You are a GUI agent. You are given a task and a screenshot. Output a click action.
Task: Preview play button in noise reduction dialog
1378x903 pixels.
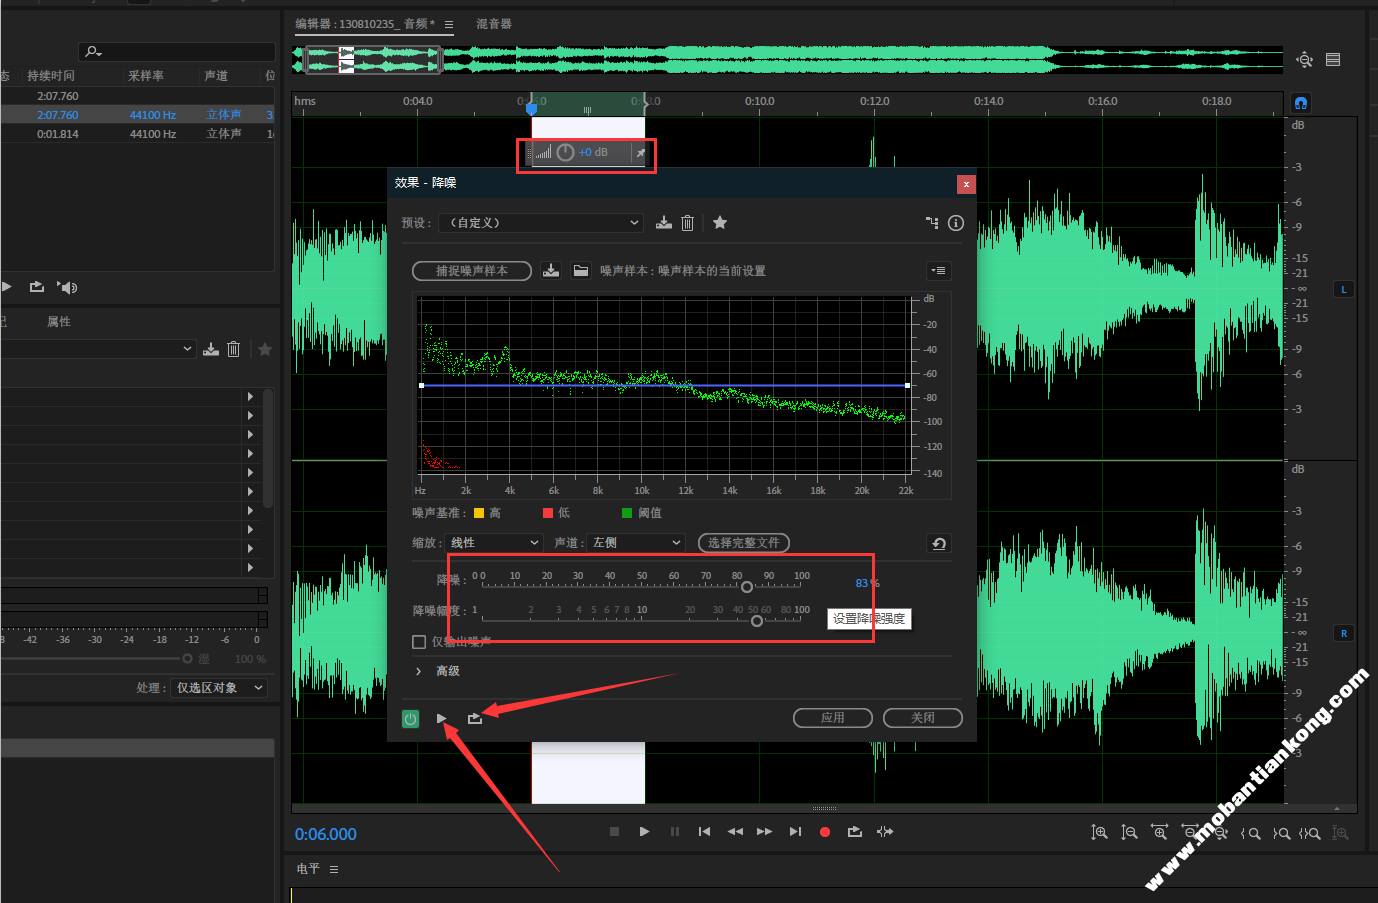pyautogui.click(x=442, y=718)
